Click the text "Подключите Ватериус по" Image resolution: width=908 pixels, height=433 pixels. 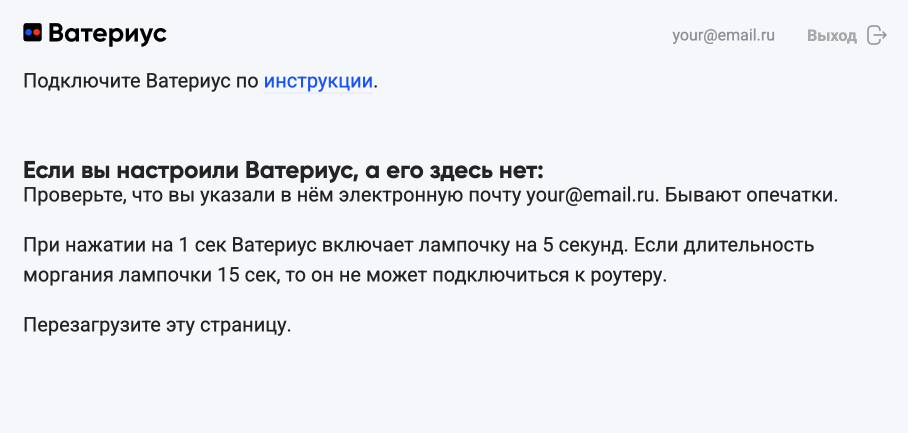pos(140,81)
